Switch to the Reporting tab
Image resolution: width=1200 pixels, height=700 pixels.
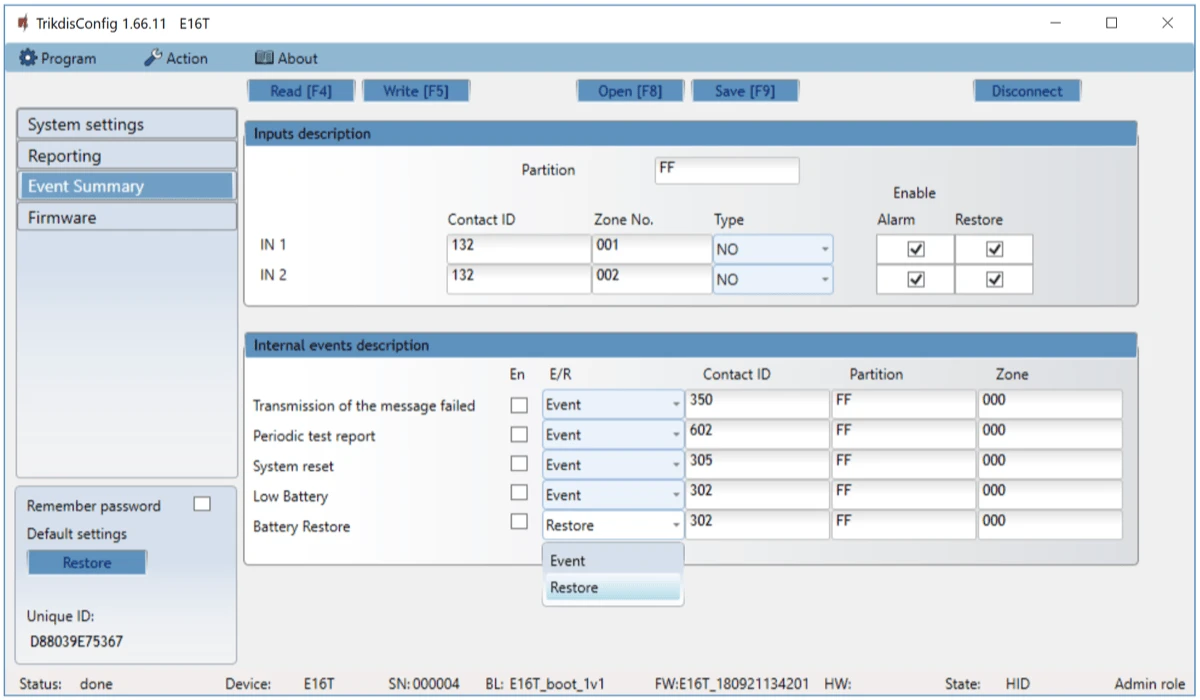[126, 156]
